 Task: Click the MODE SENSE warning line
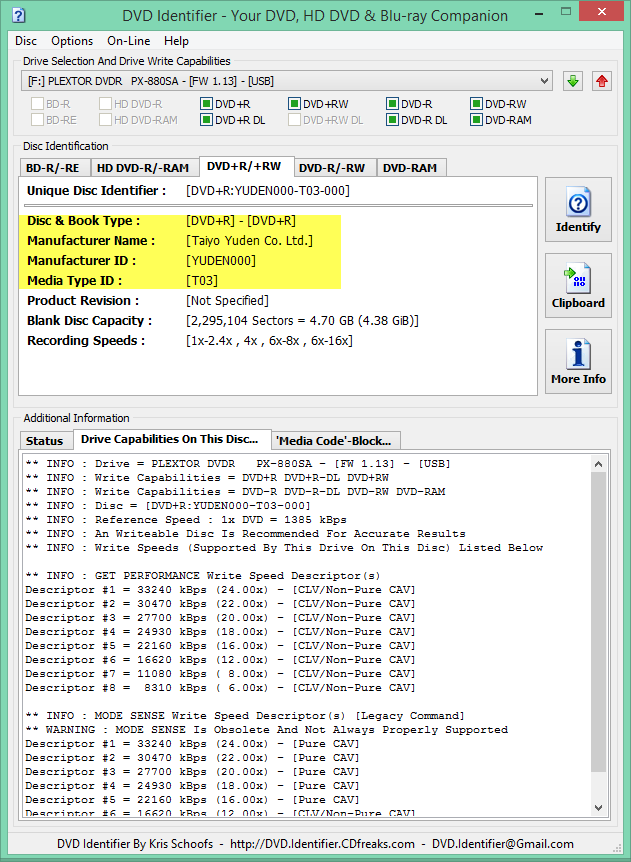(x=267, y=730)
